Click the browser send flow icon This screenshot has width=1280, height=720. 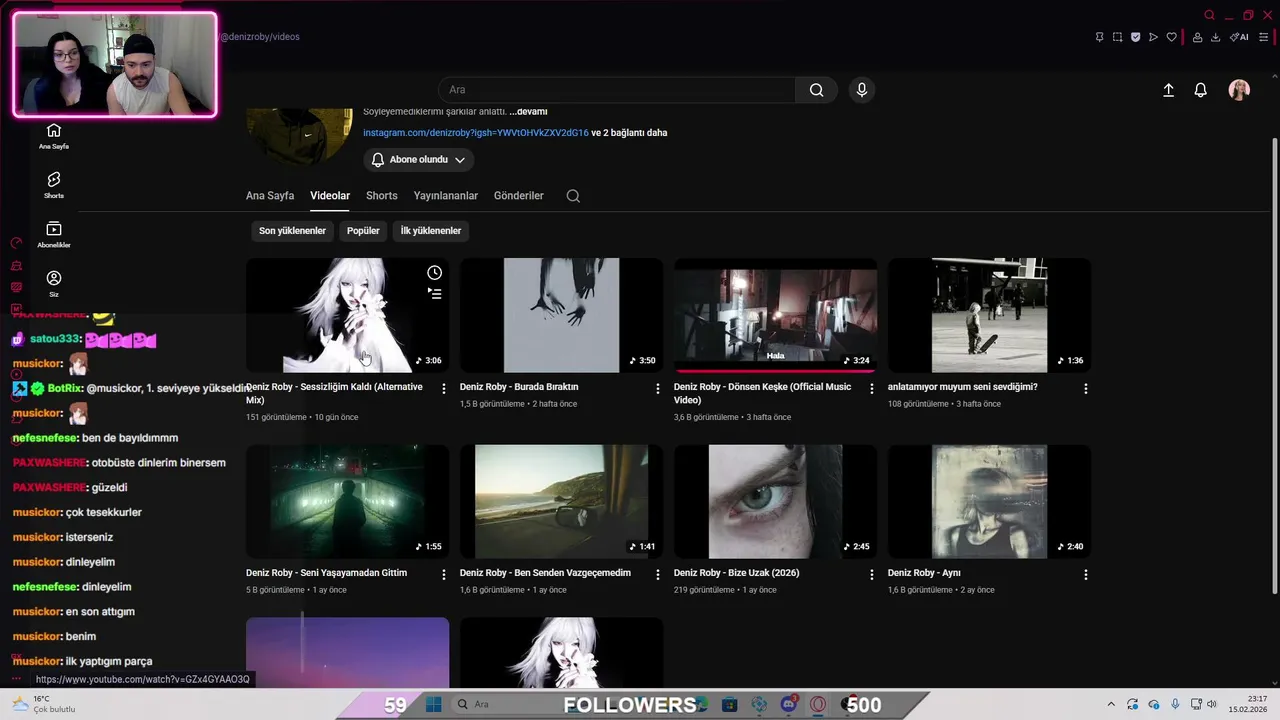[1153, 37]
